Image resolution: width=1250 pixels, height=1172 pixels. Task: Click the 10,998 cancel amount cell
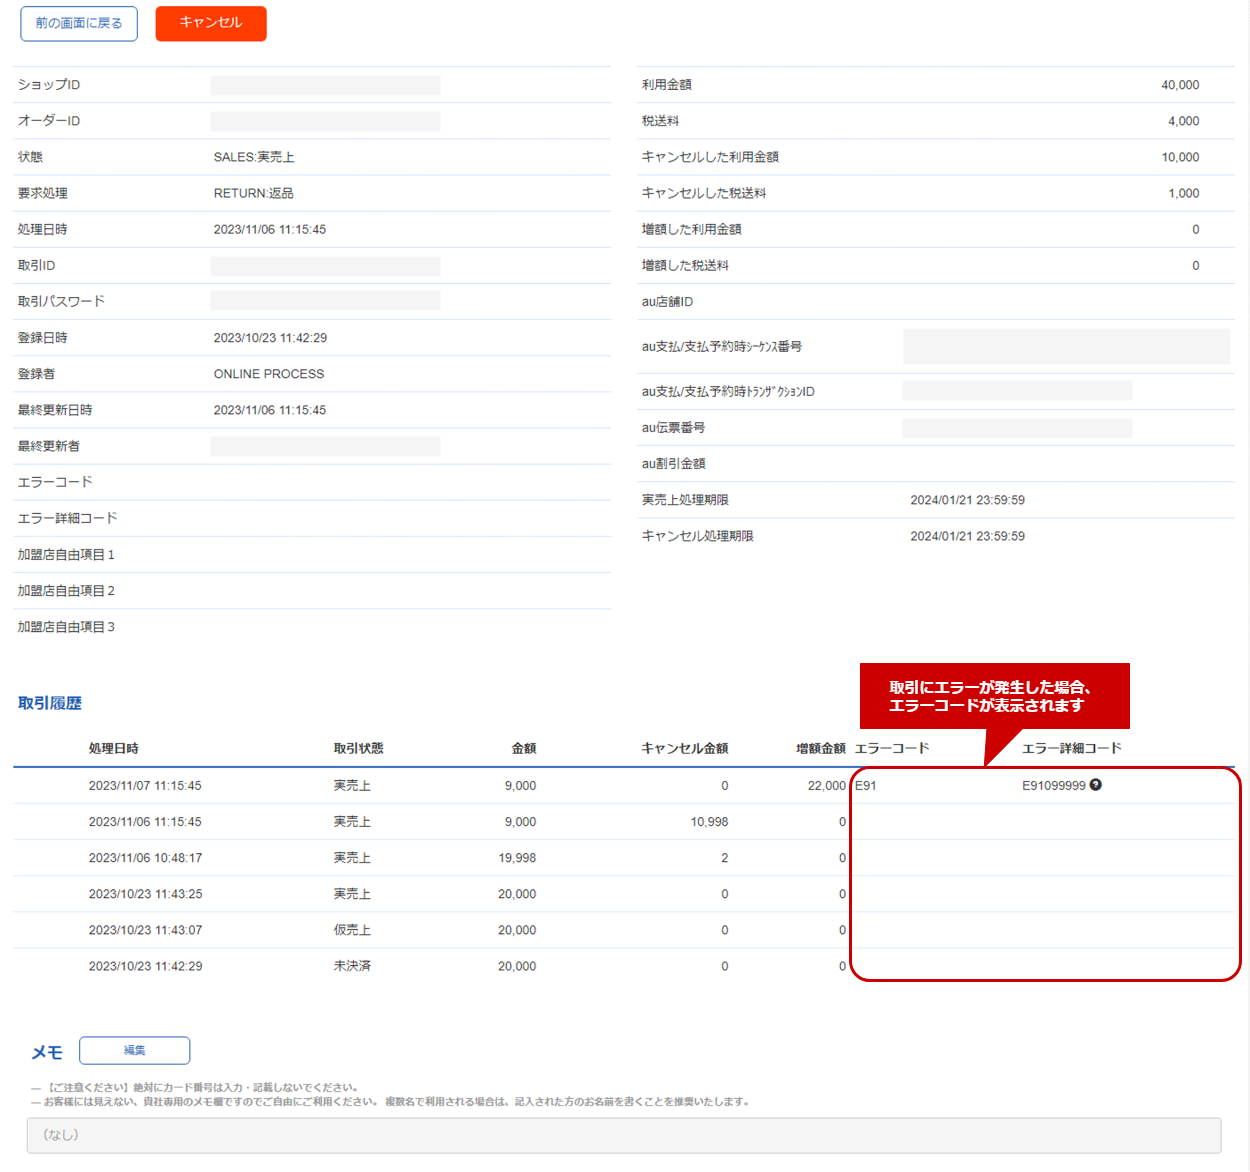(x=709, y=822)
